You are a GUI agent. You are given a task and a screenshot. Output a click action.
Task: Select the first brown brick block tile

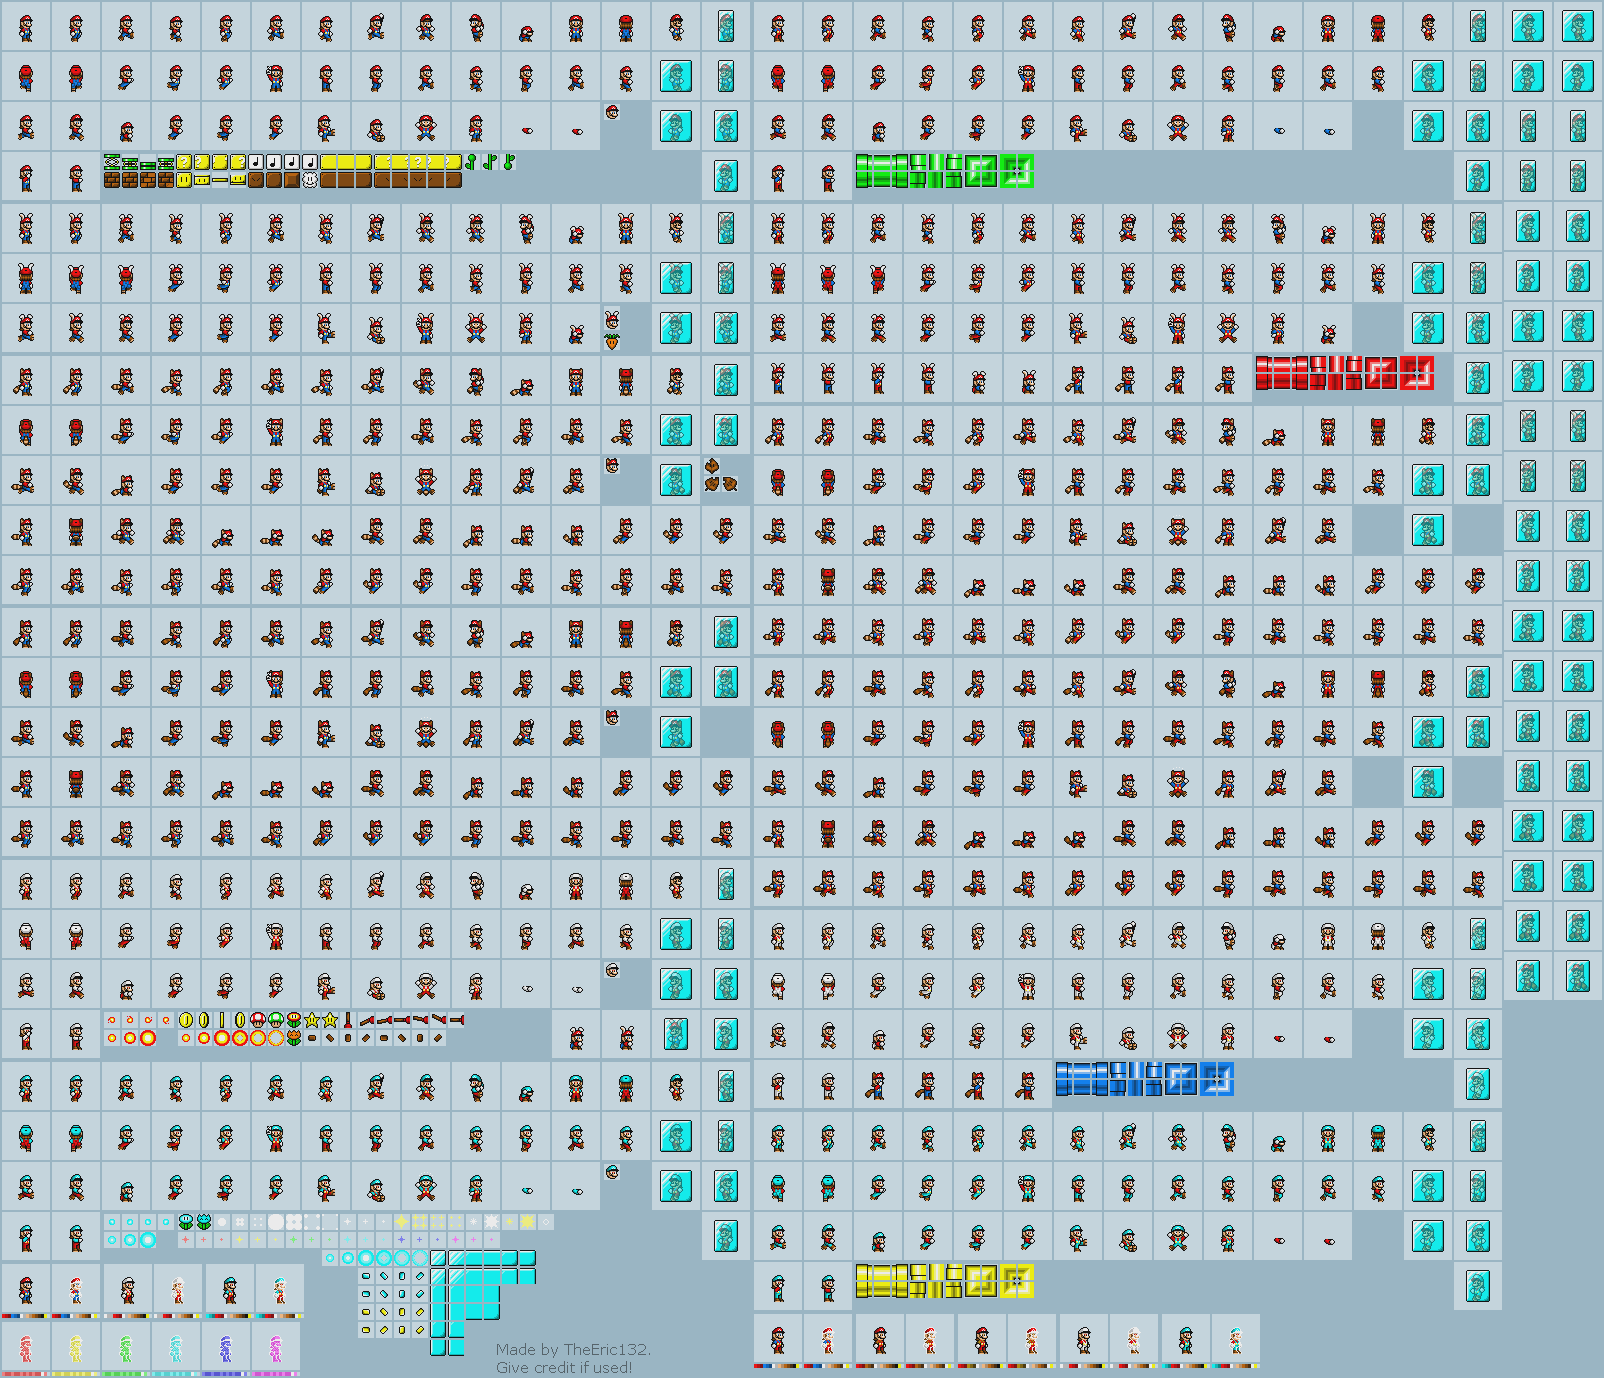pos(112,179)
